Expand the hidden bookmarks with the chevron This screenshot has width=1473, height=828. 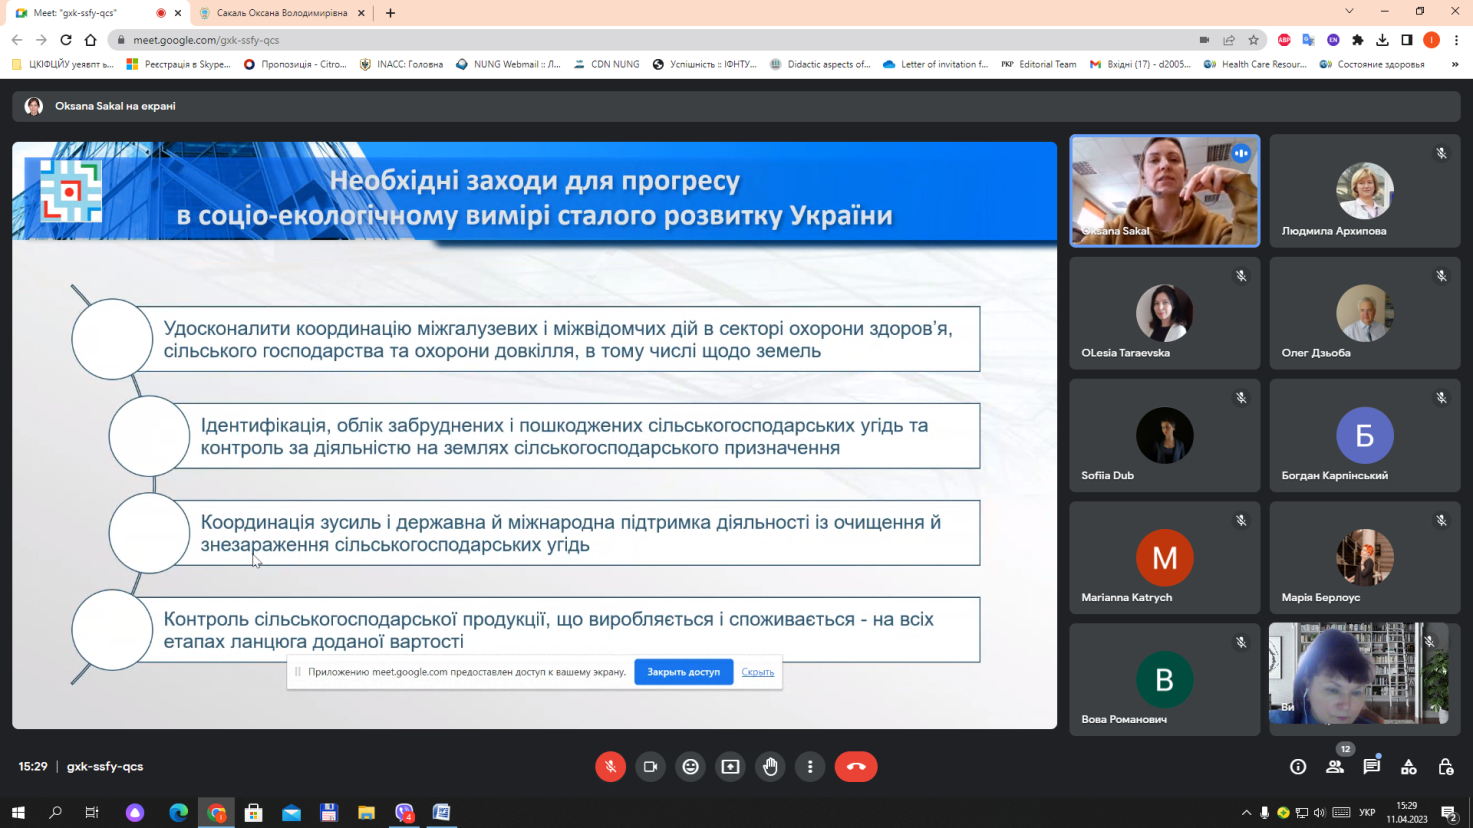1455,63
